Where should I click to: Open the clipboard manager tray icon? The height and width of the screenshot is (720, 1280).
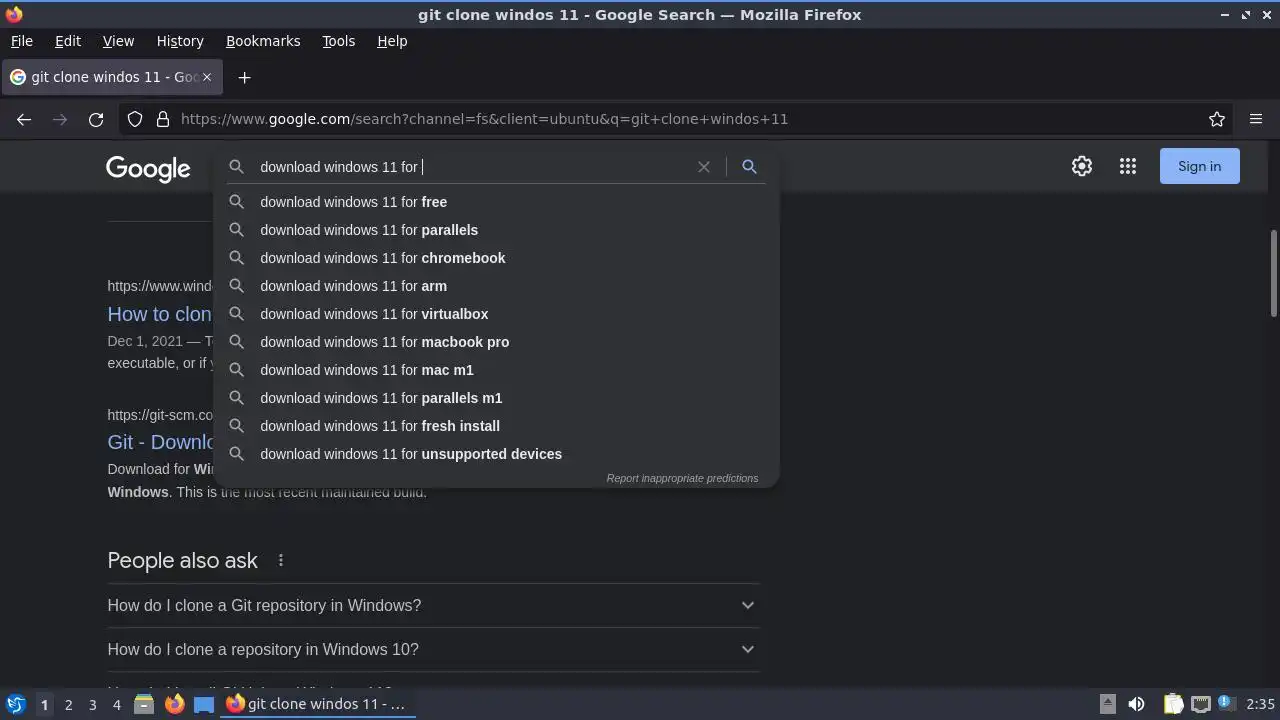[x=1174, y=704]
